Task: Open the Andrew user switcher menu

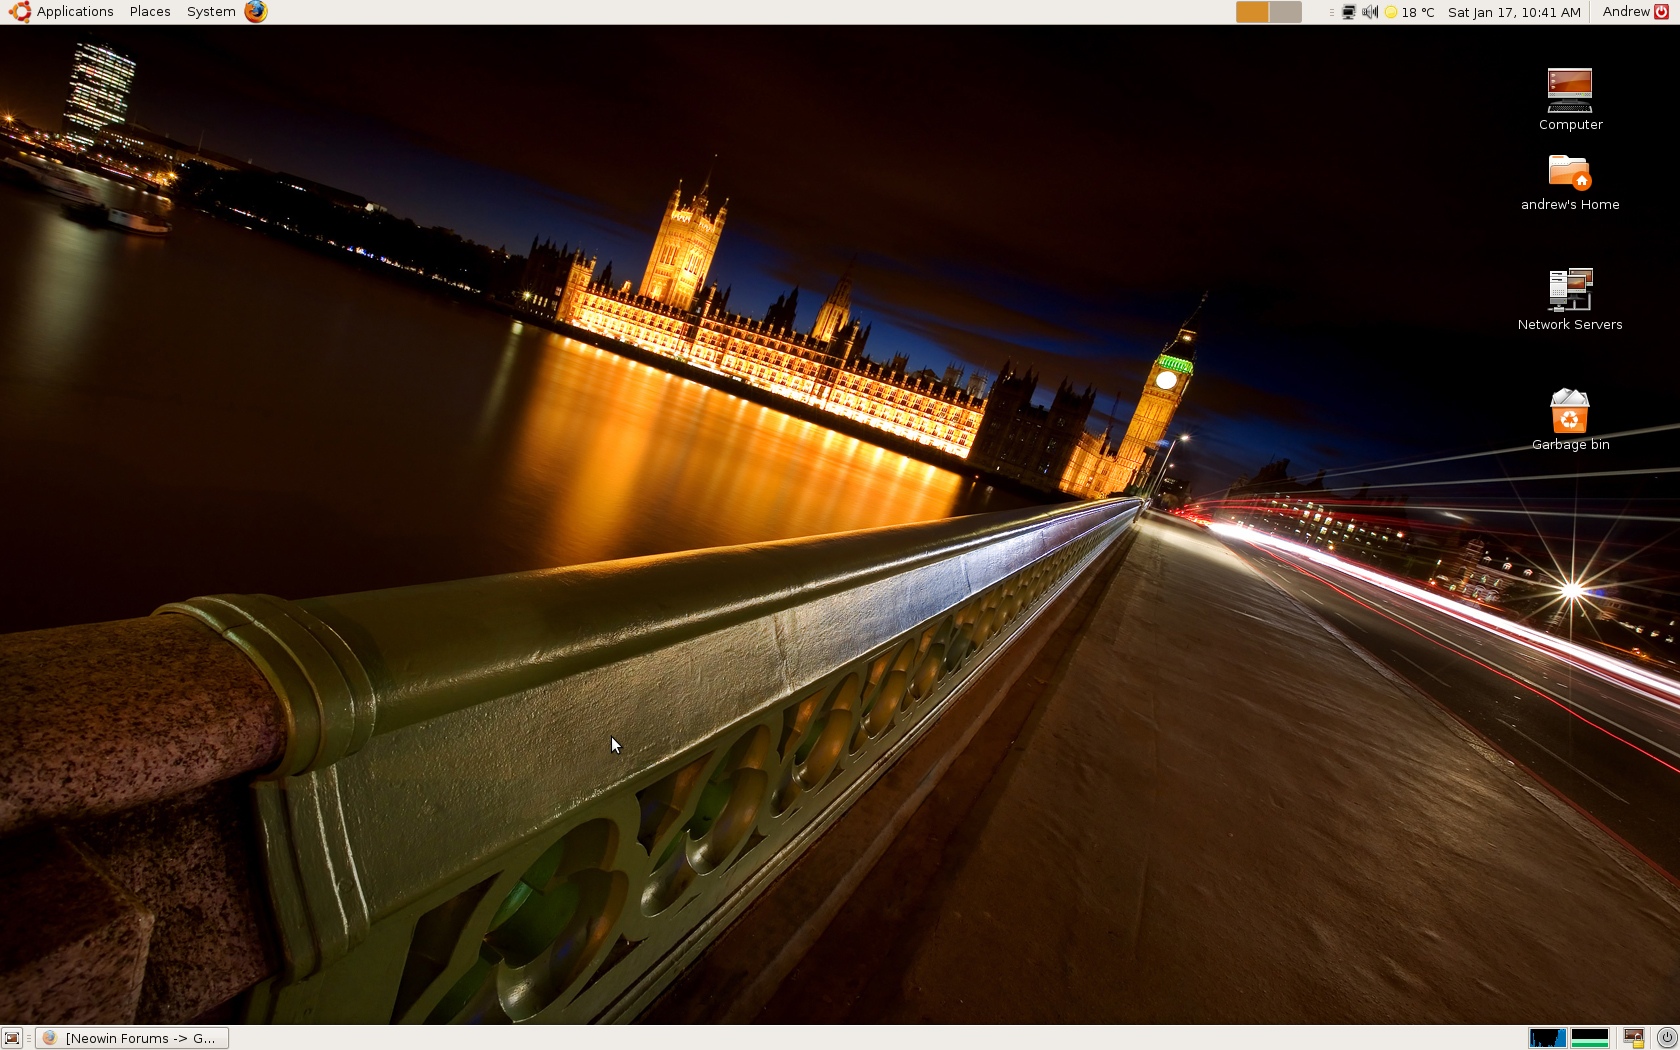Action: tap(1626, 12)
